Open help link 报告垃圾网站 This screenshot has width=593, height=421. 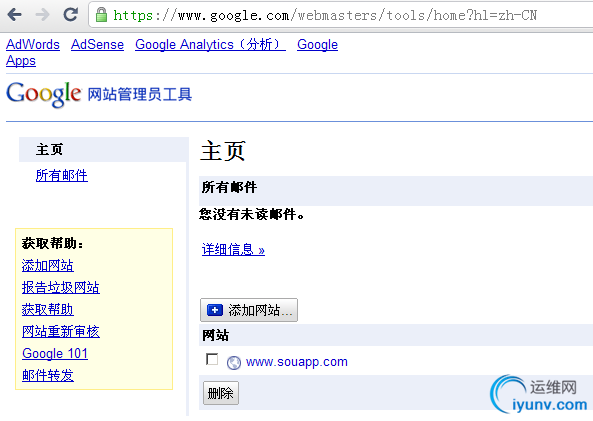(x=61, y=287)
